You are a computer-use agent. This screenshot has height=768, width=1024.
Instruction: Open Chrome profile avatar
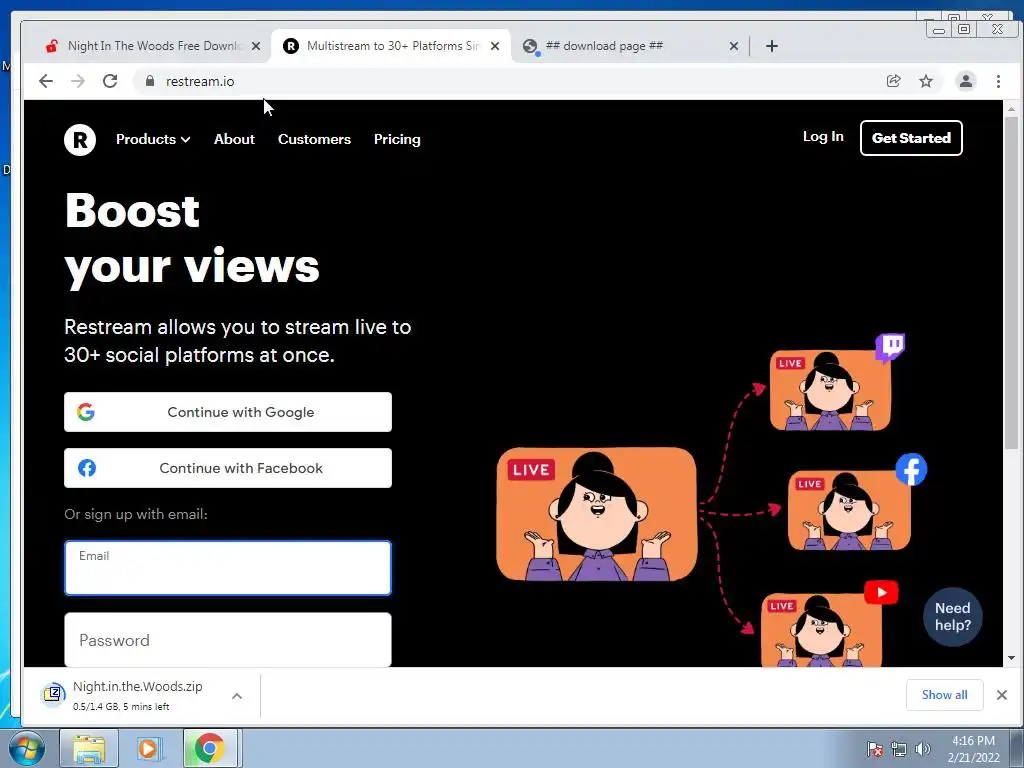click(965, 81)
